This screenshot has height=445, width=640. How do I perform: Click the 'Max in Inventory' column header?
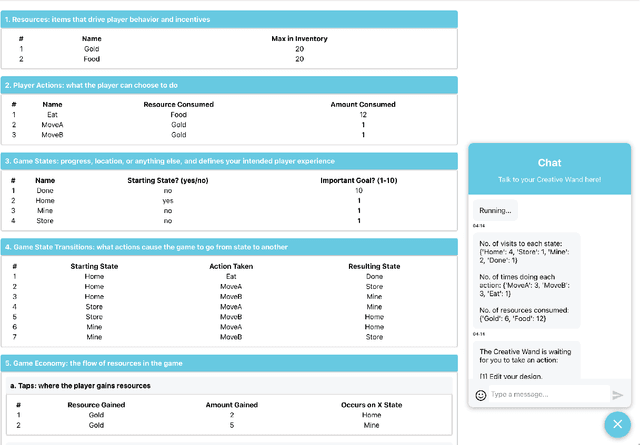click(300, 38)
